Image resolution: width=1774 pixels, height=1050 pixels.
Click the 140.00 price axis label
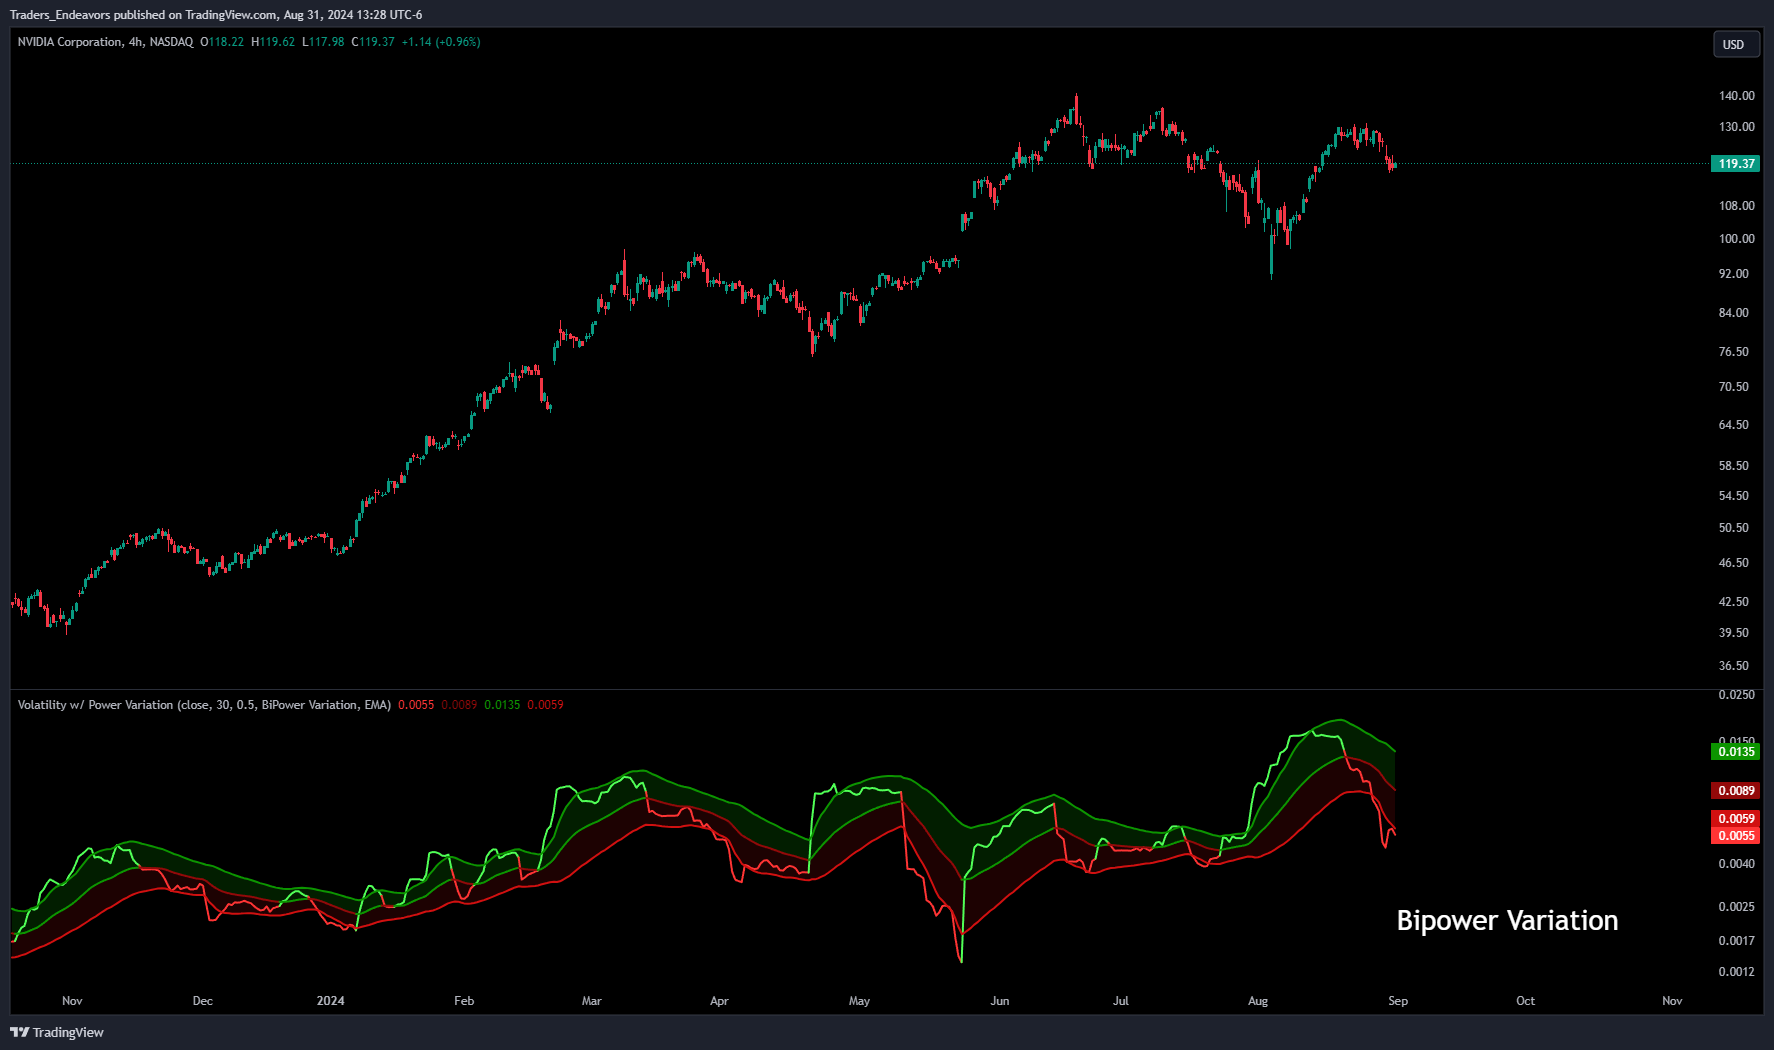point(1736,96)
